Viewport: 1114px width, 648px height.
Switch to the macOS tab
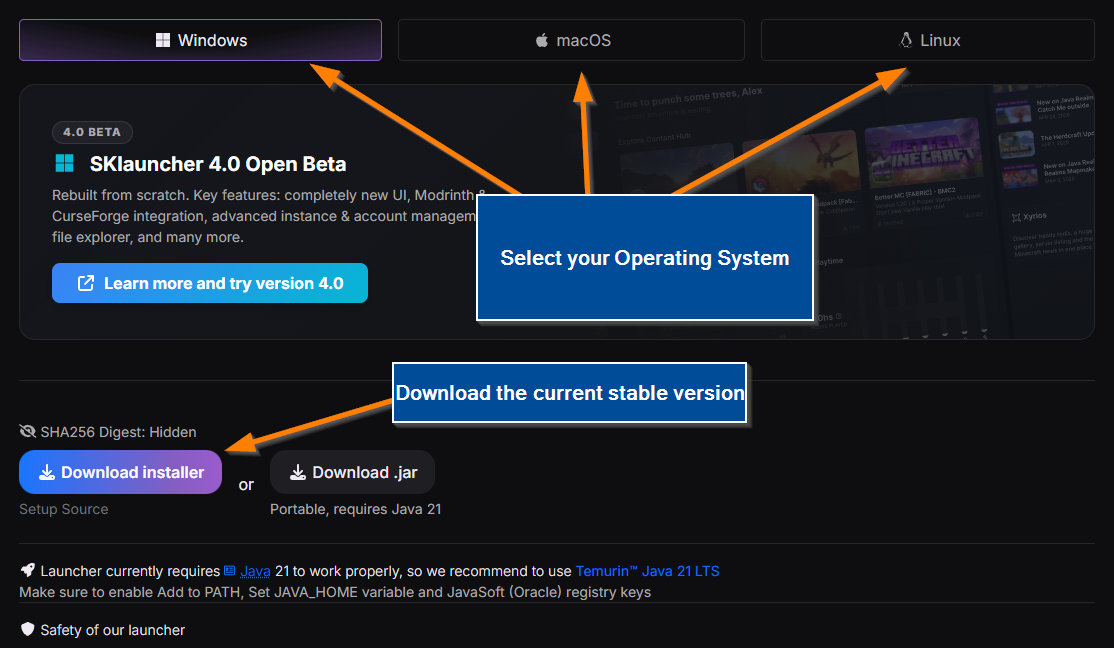coord(571,40)
